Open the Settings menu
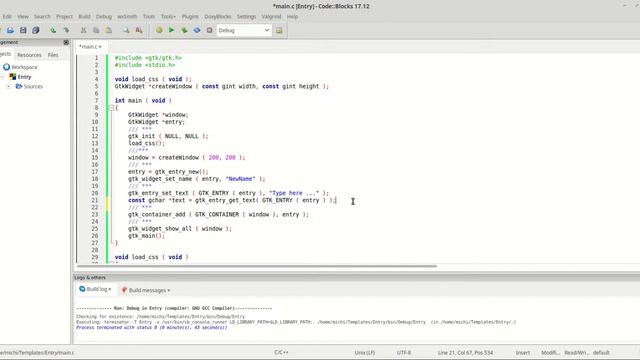 click(246, 16)
